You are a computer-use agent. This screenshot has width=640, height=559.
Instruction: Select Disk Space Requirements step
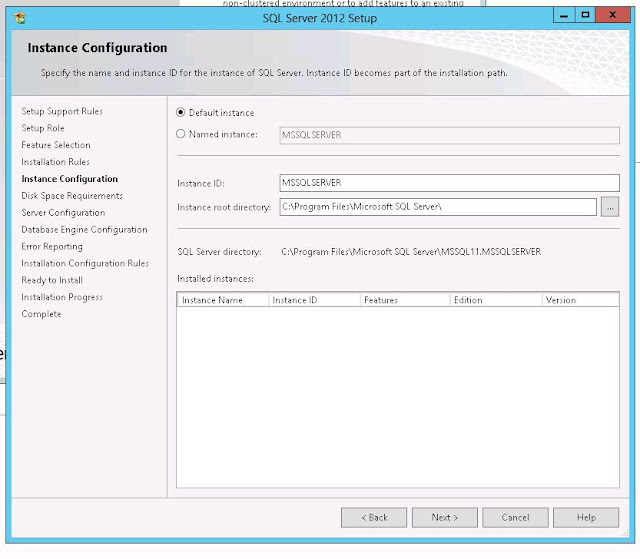tap(72, 196)
